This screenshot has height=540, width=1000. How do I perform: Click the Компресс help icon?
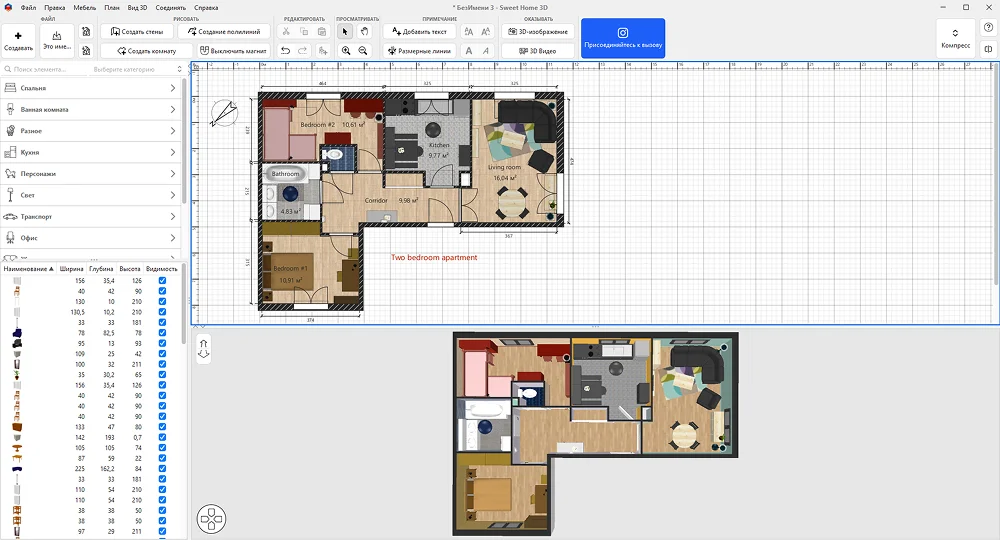[x=954, y=38]
